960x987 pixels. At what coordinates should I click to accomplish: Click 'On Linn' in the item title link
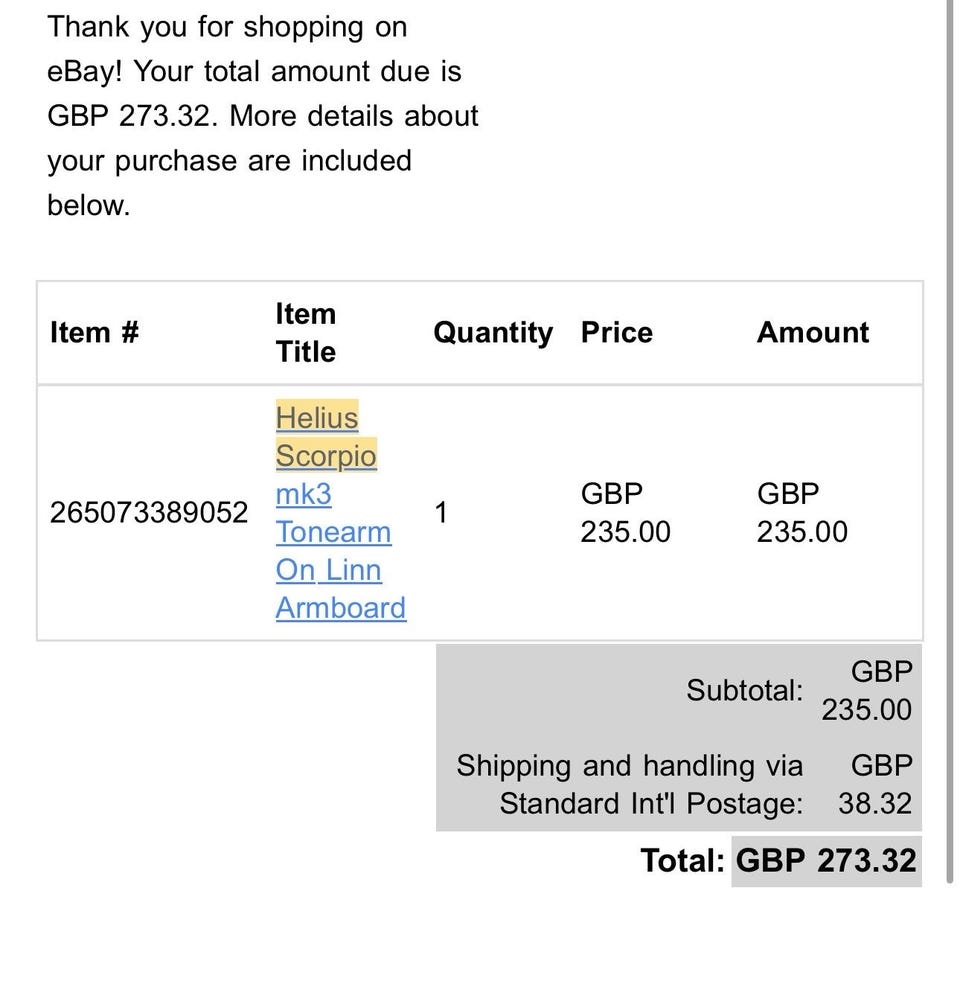tap(329, 570)
